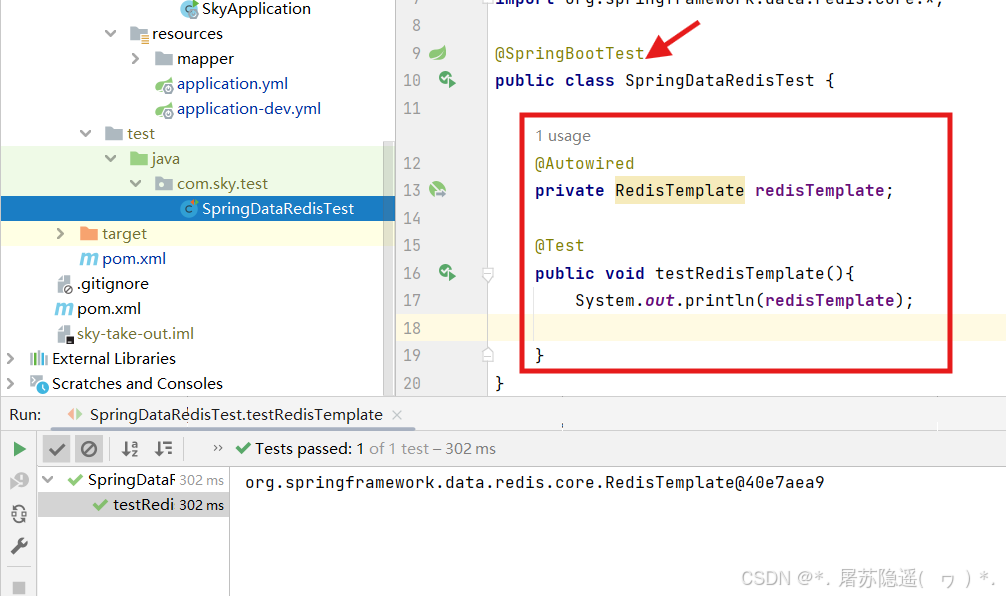
Task: Select the SpringDataRedisTest passed result row
Action: (x=133, y=480)
